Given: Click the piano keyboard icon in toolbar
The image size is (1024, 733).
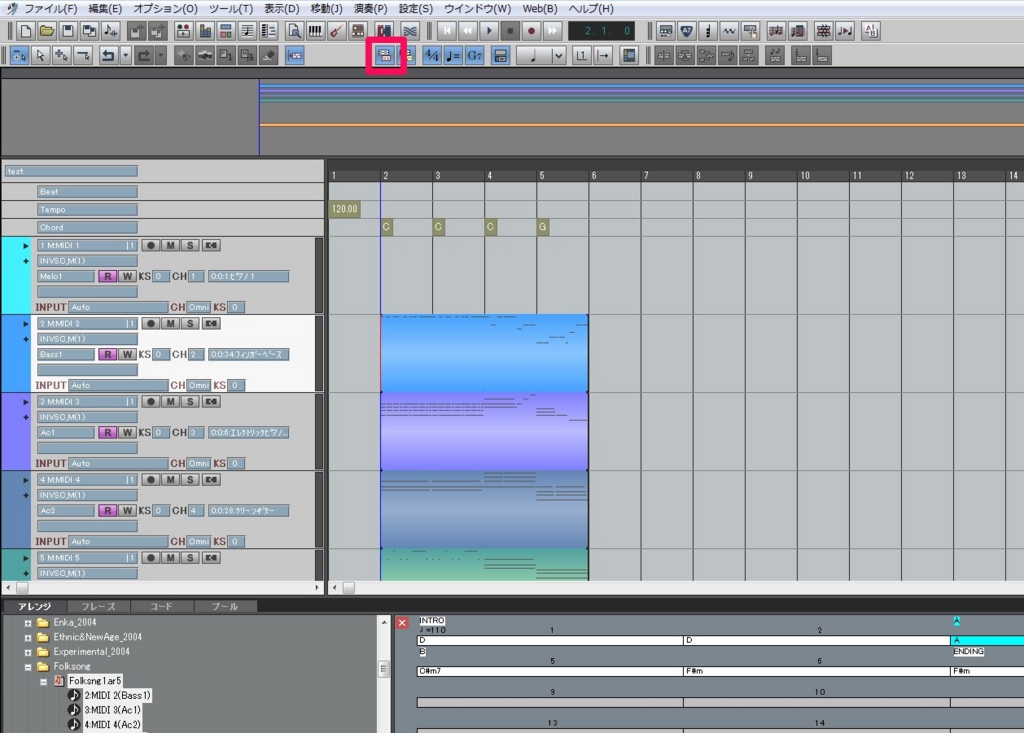Looking at the screenshot, I should pos(315,31).
